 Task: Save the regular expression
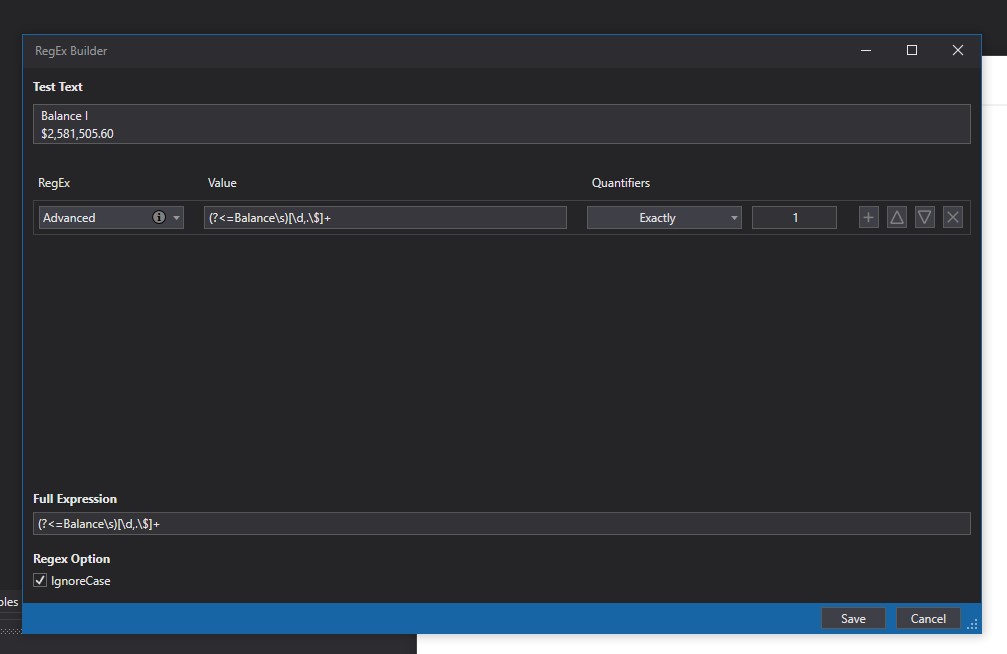click(853, 618)
